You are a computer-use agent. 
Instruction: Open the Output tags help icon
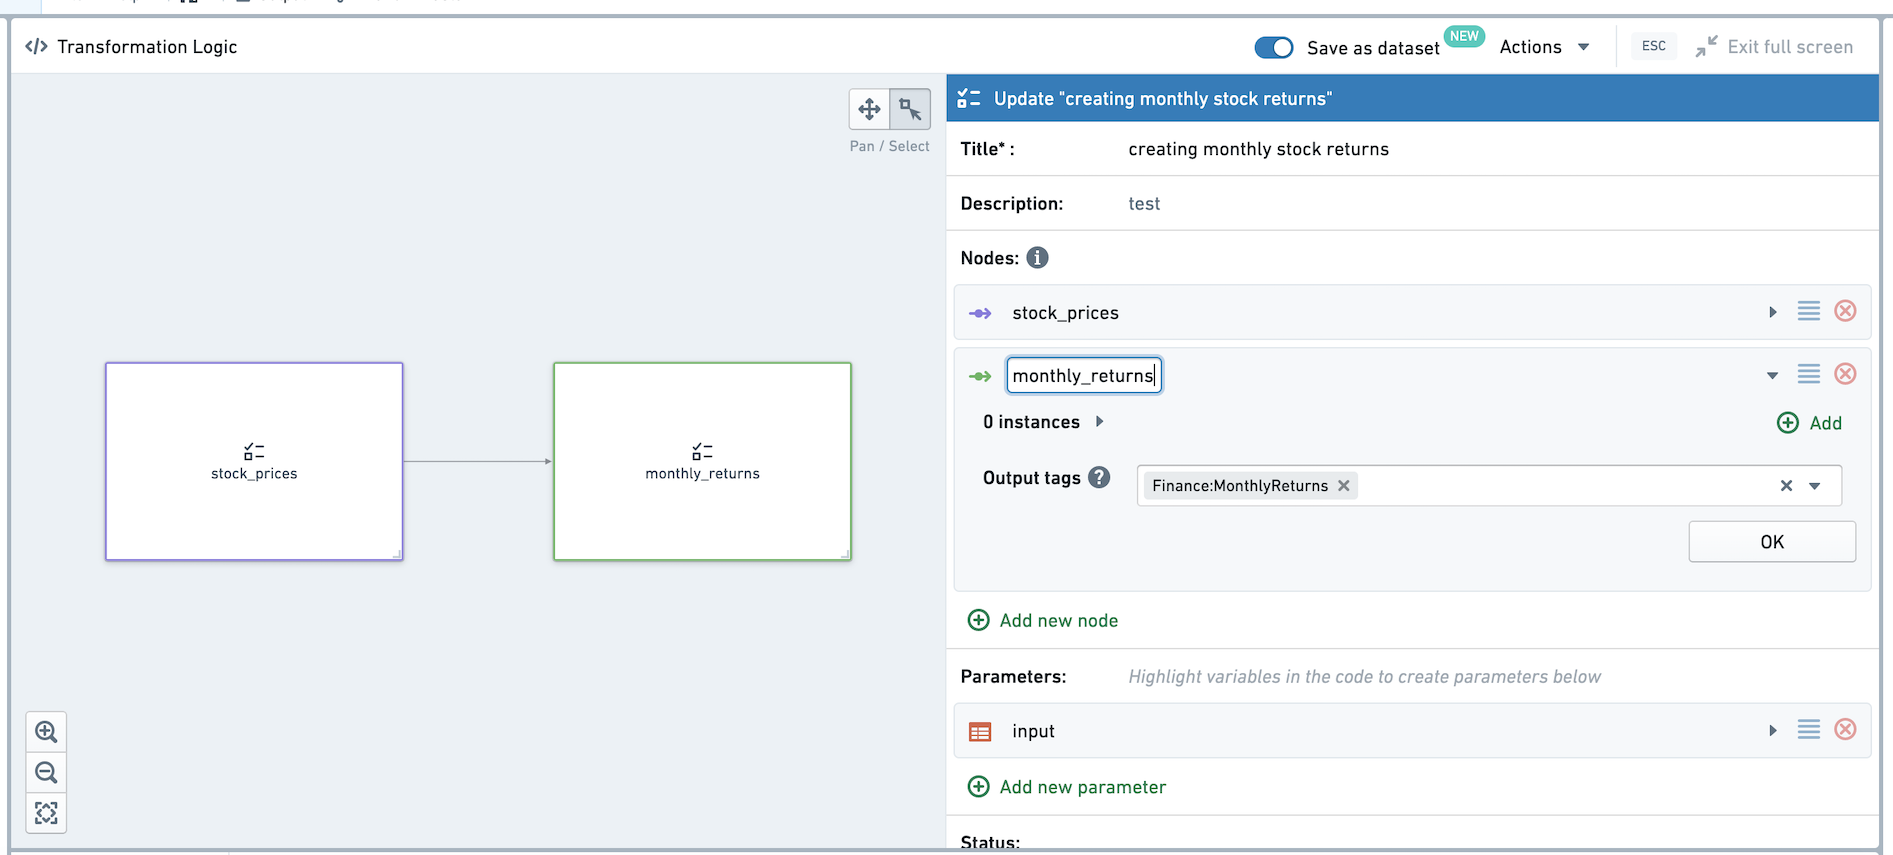[1099, 477]
